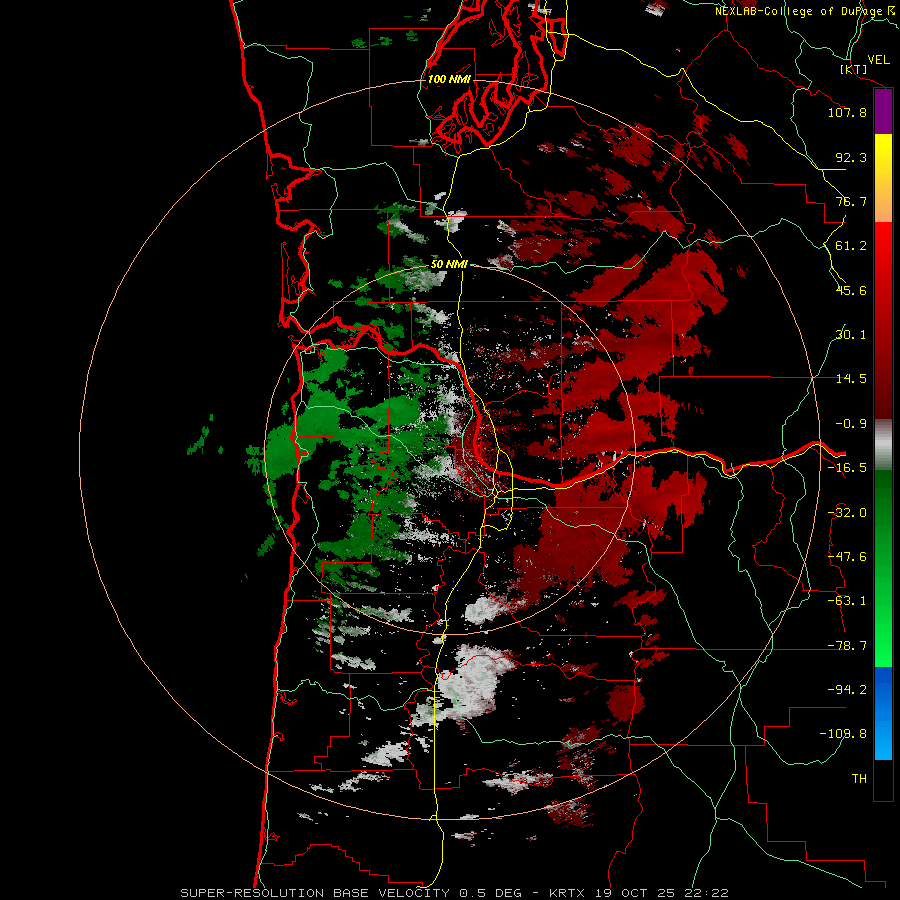Select the -109.8 legend value

pos(844,734)
